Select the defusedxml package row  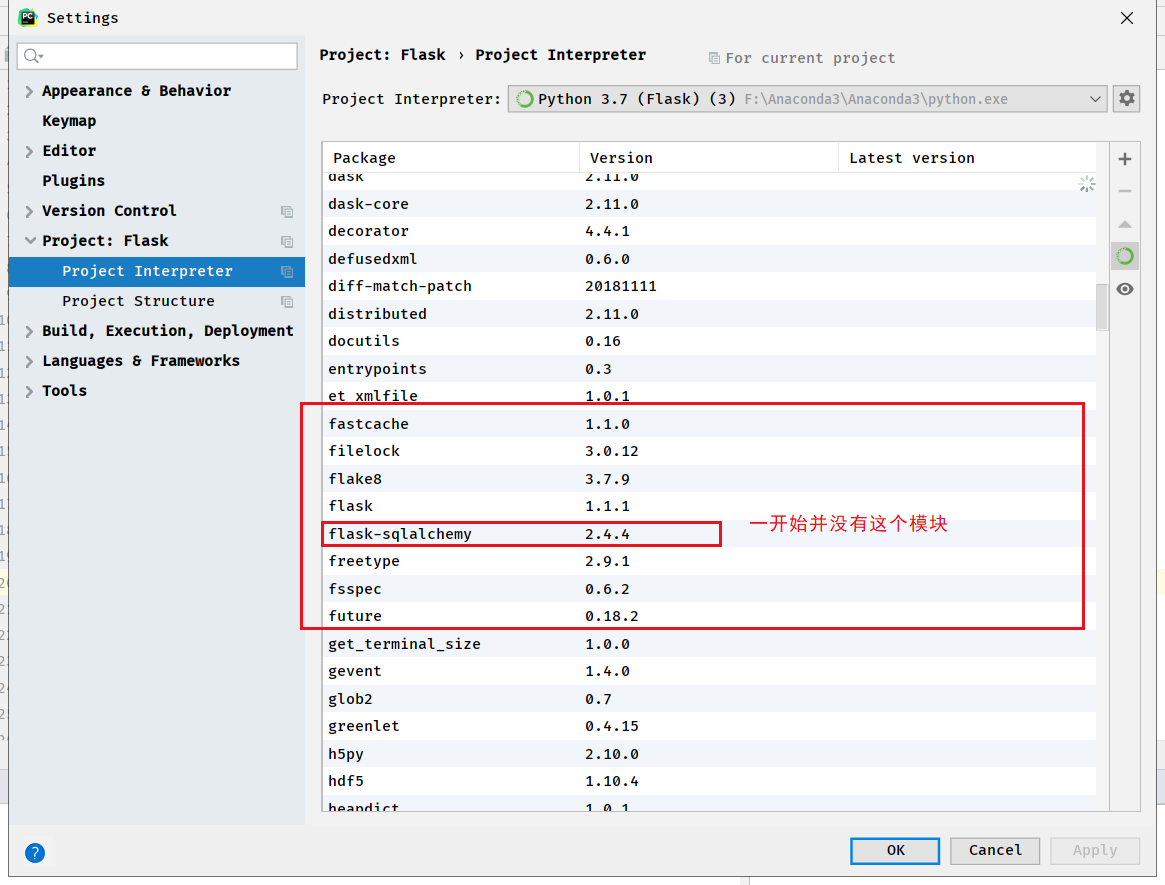[710, 259]
